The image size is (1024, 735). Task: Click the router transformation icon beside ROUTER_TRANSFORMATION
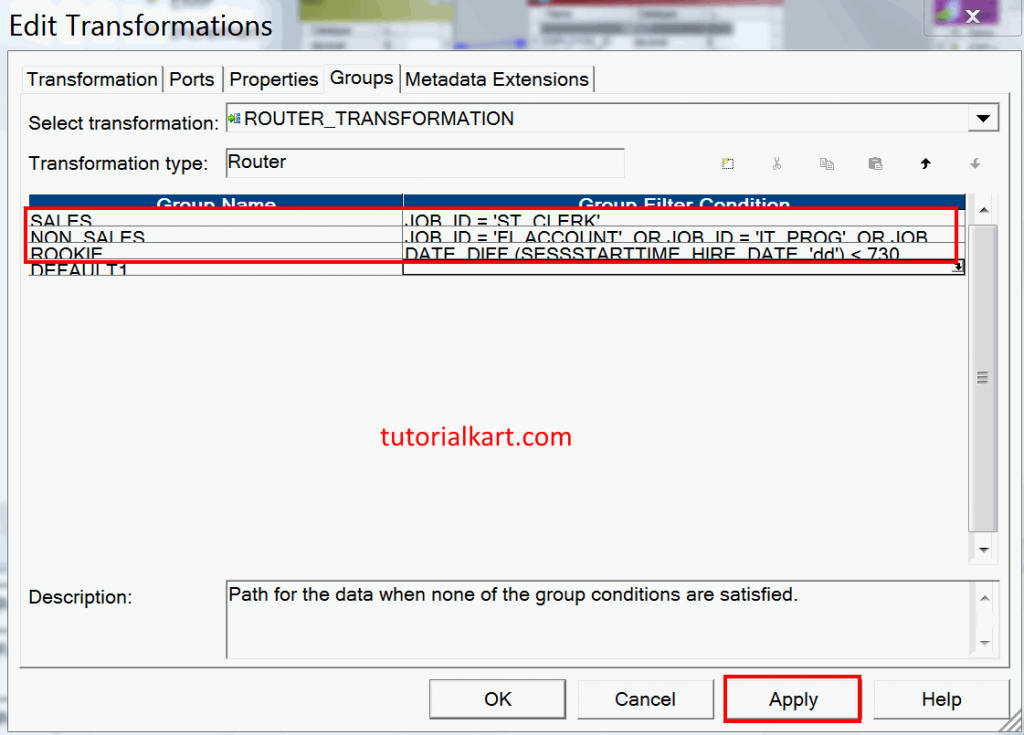click(x=237, y=117)
